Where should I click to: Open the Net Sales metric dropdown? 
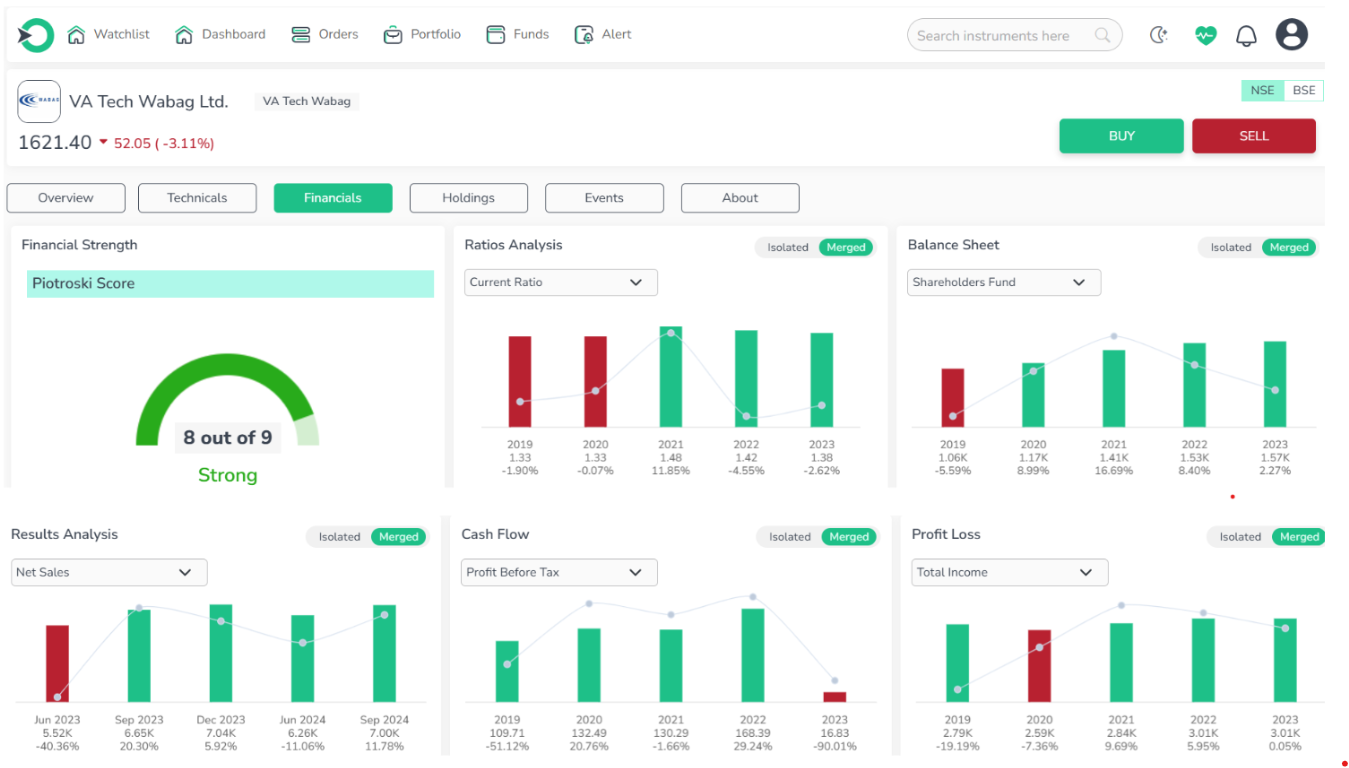click(108, 572)
